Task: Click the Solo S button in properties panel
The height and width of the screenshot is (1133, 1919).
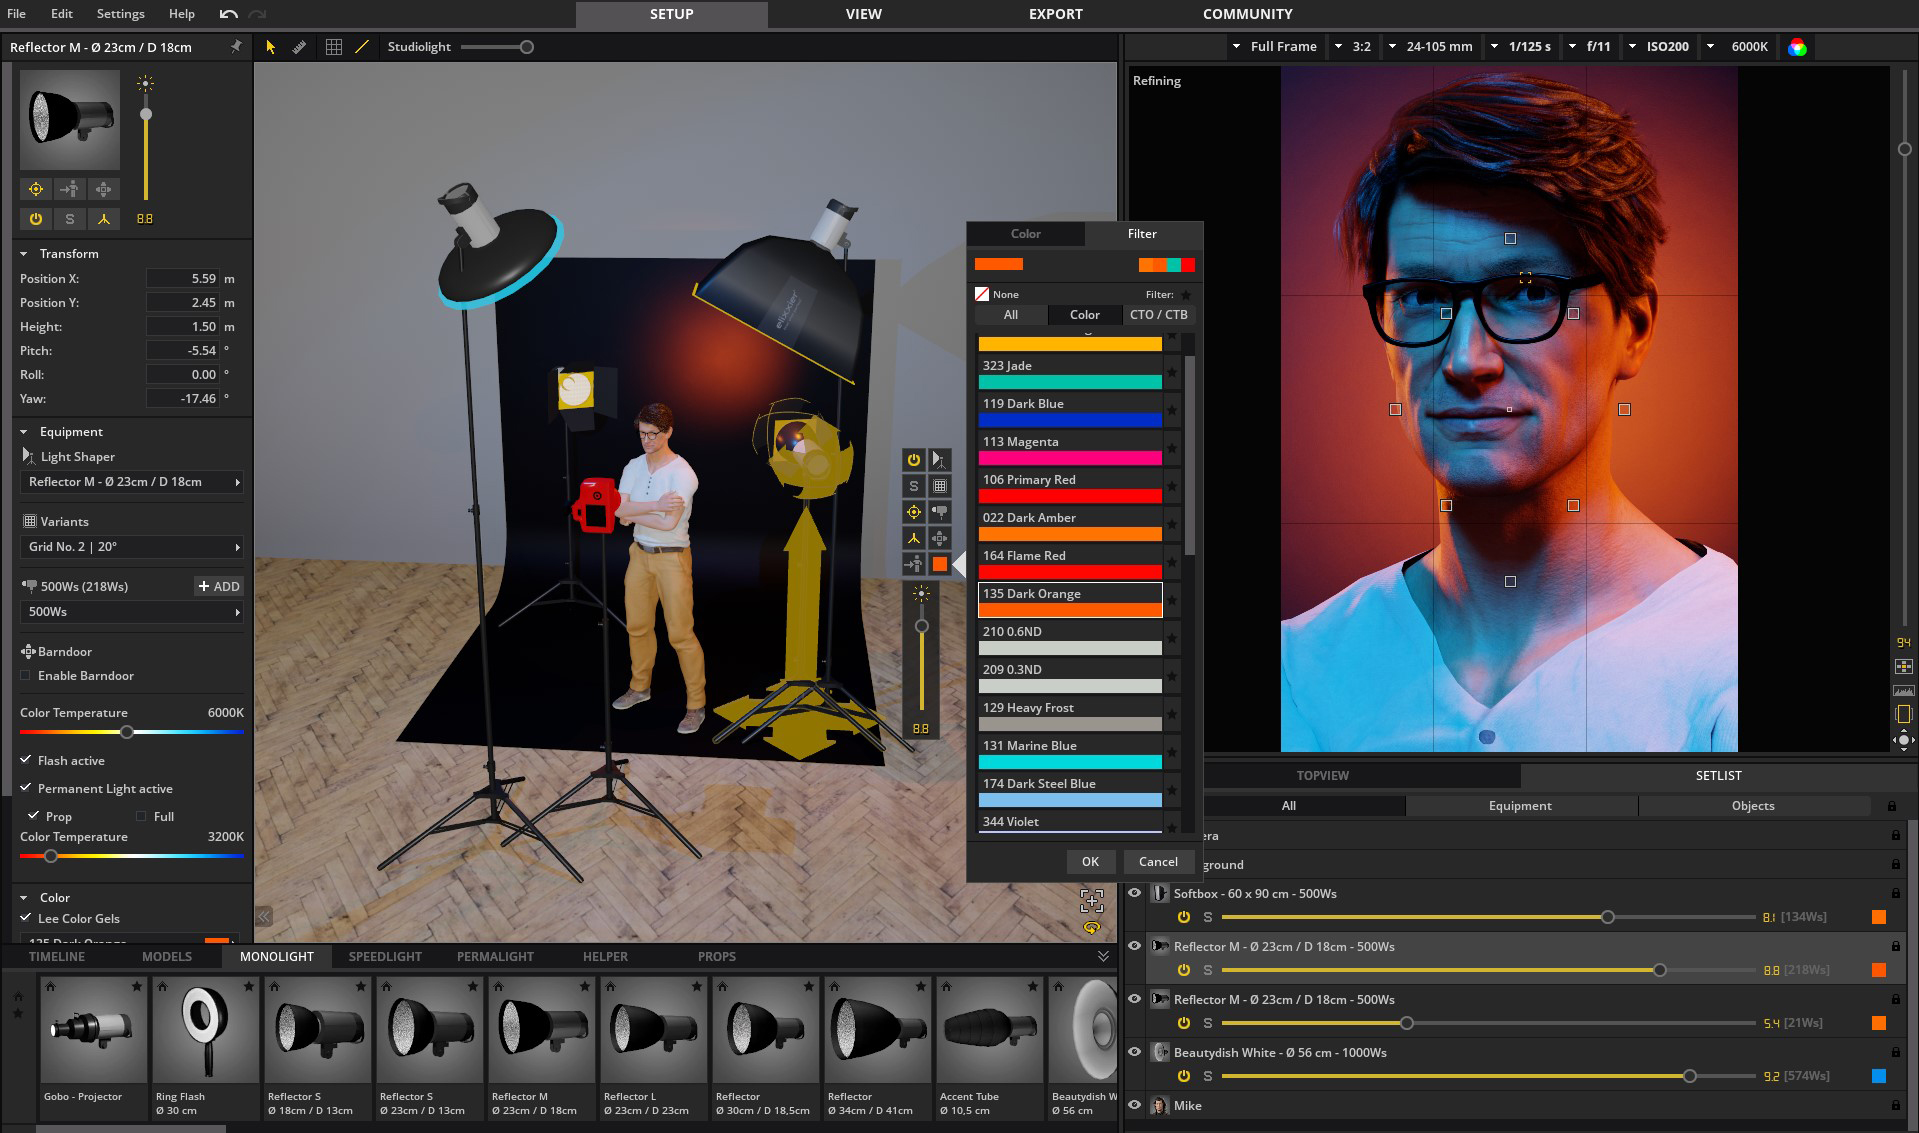Action: [69, 219]
